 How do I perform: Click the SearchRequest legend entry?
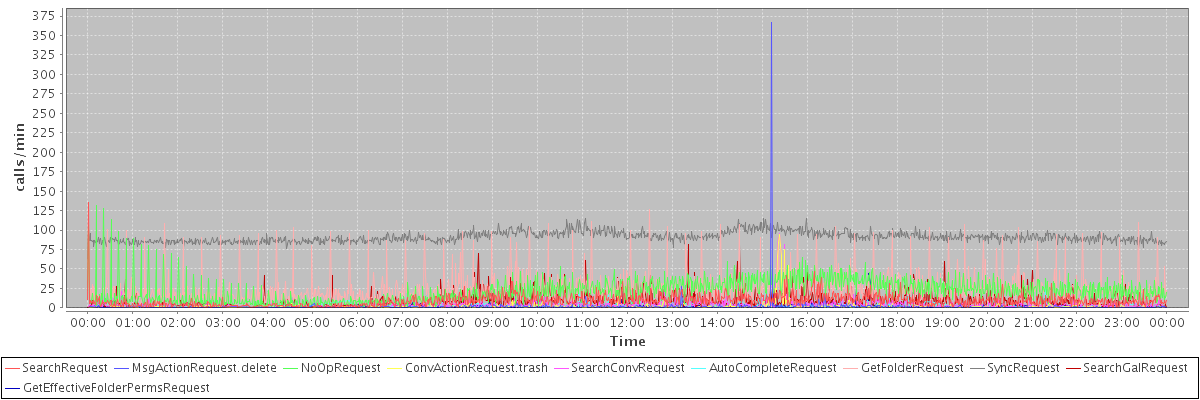[64, 368]
